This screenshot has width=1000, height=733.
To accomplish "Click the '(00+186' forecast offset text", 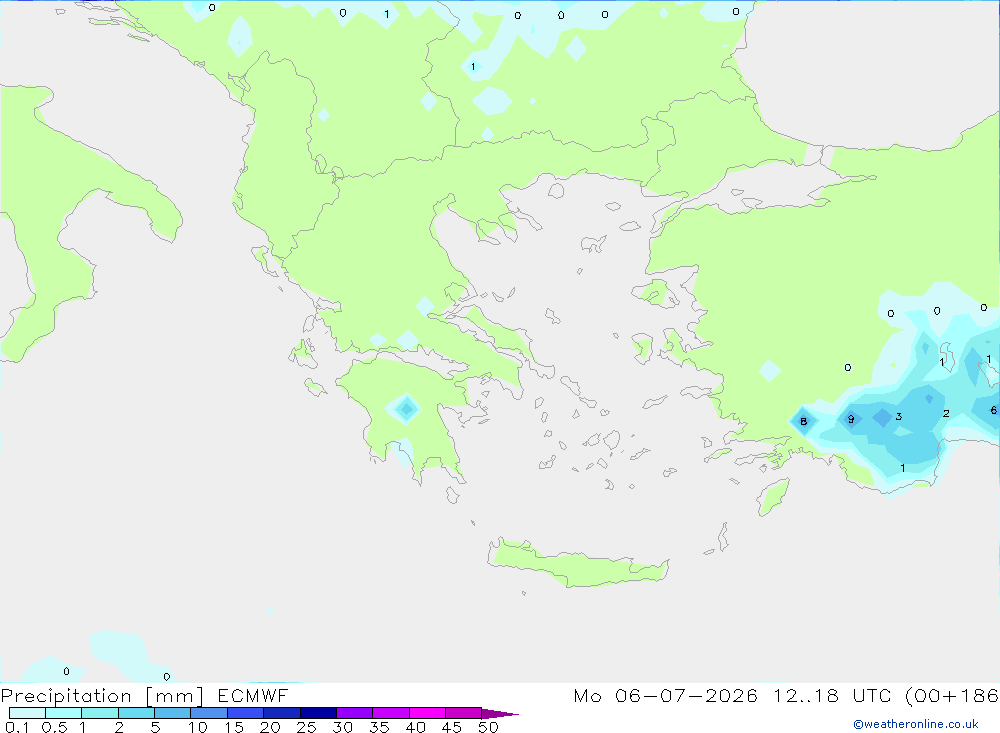I will (x=952, y=696).
